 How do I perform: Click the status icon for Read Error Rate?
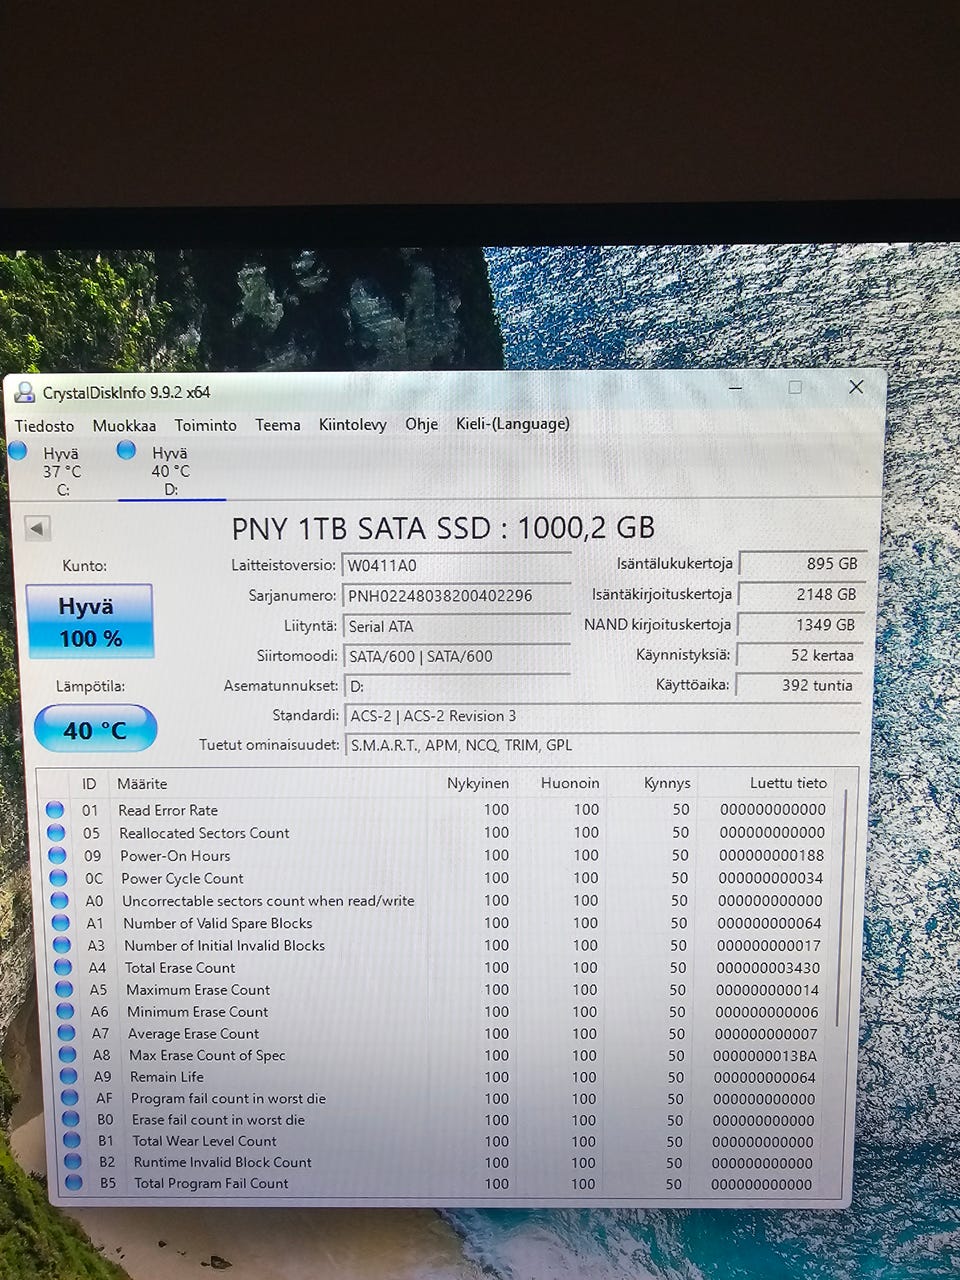click(55, 810)
